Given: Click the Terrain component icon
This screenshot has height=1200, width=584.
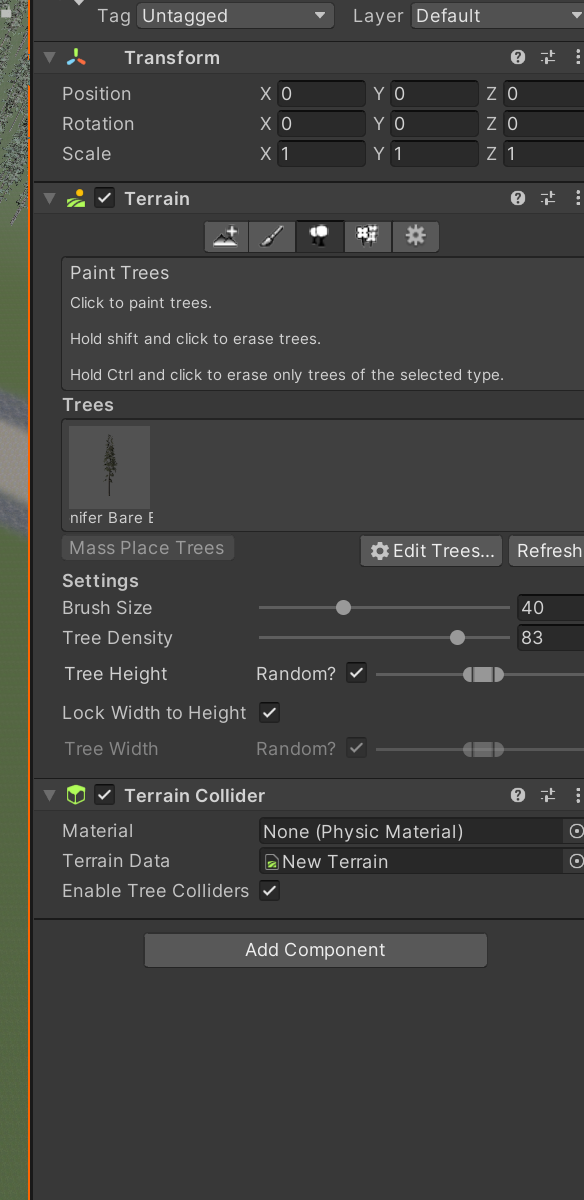Looking at the screenshot, I should [x=76, y=198].
